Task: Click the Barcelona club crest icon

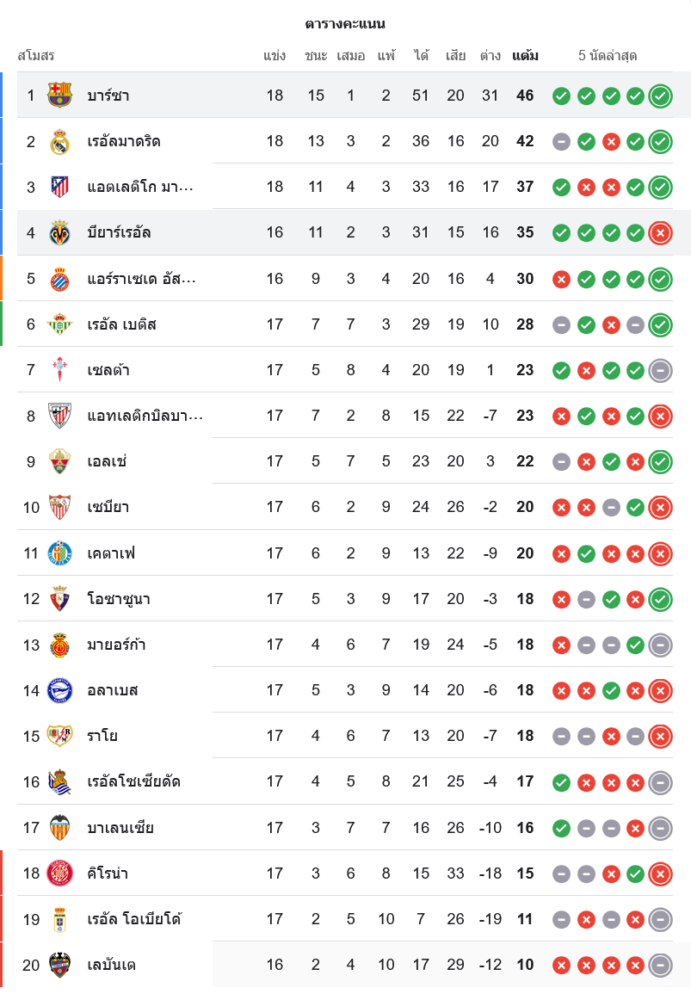Action: coord(60,95)
